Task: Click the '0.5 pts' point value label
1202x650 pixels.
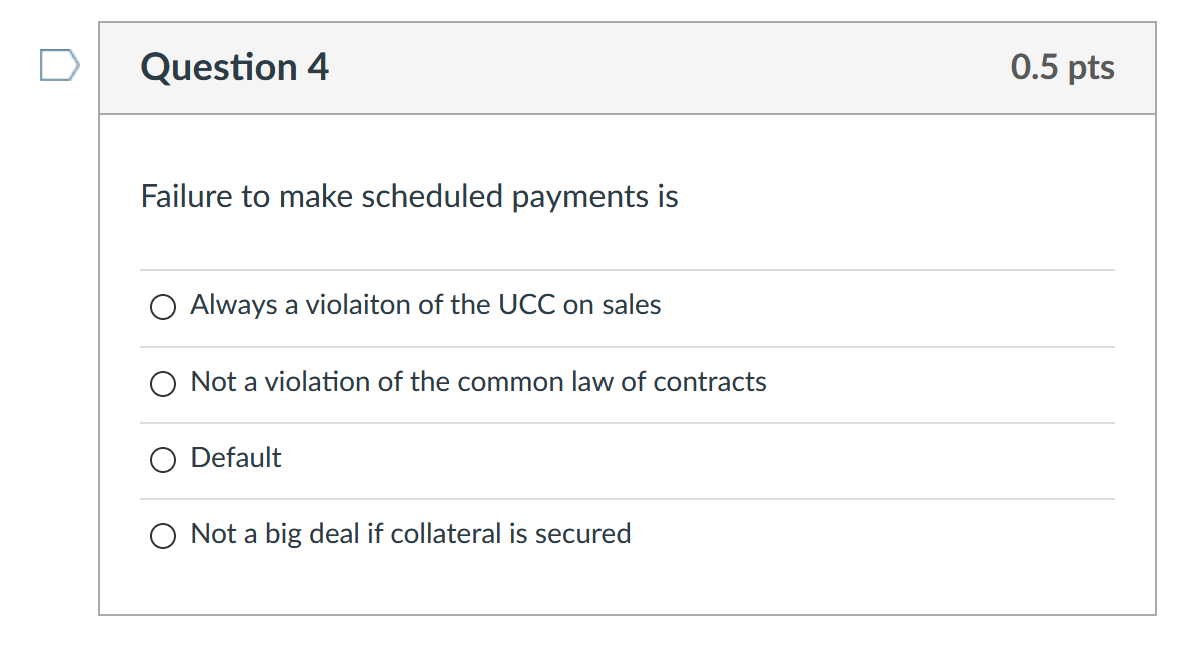Action: 1063,67
